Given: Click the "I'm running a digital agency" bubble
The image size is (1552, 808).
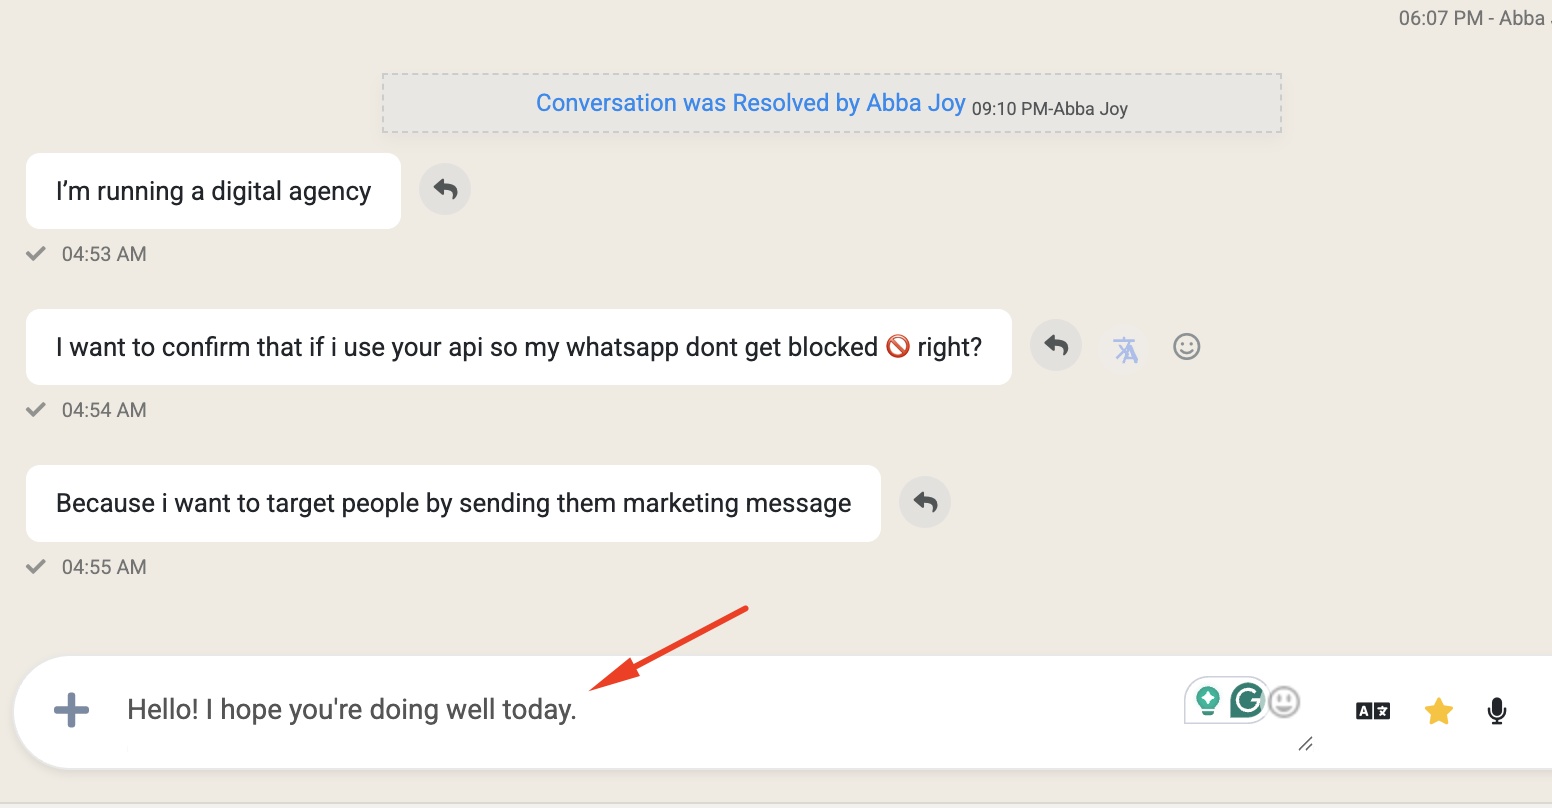Looking at the screenshot, I should [213, 191].
